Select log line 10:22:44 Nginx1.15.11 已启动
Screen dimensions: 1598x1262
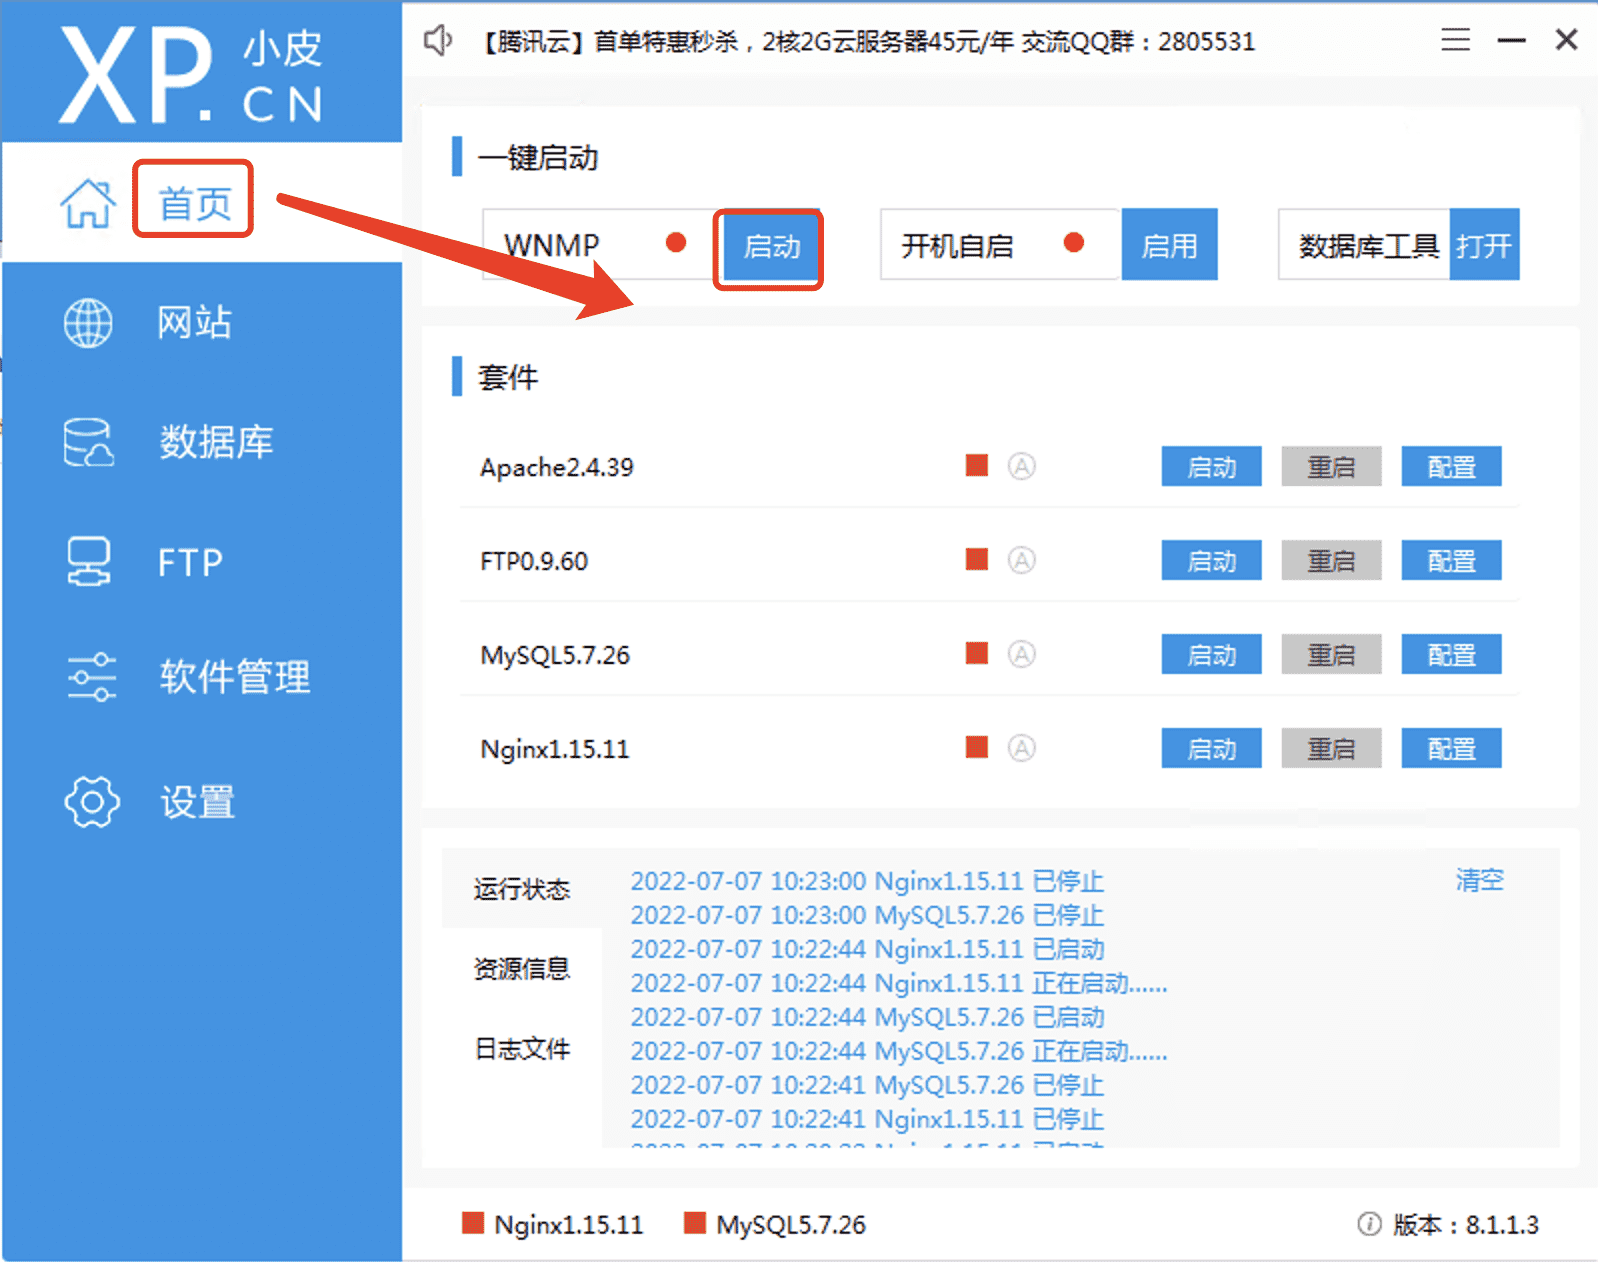pyautogui.click(x=867, y=949)
